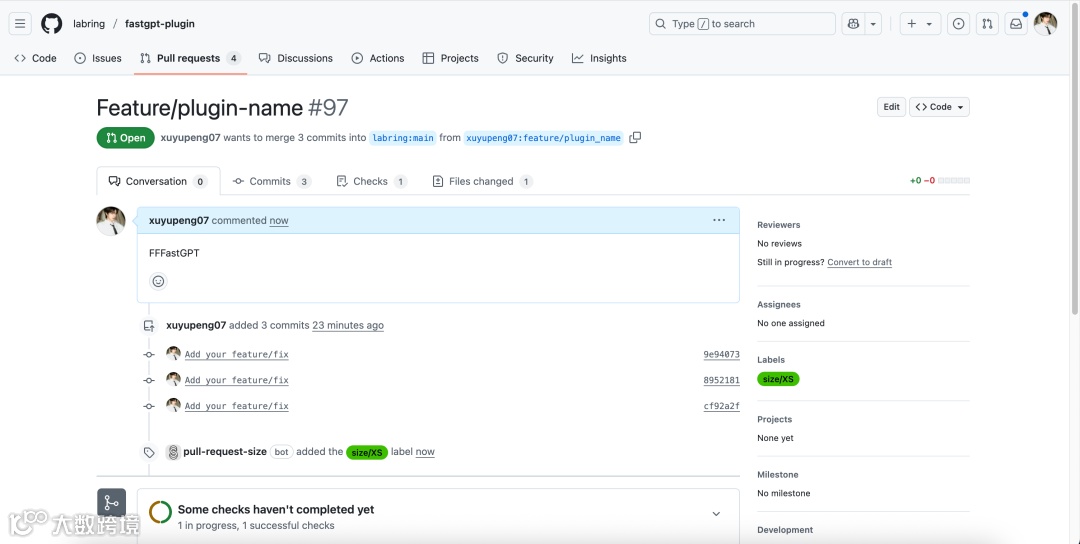Expand Copilot dropdown arrow
Screen dimensions: 1080x544
(x=873, y=23)
